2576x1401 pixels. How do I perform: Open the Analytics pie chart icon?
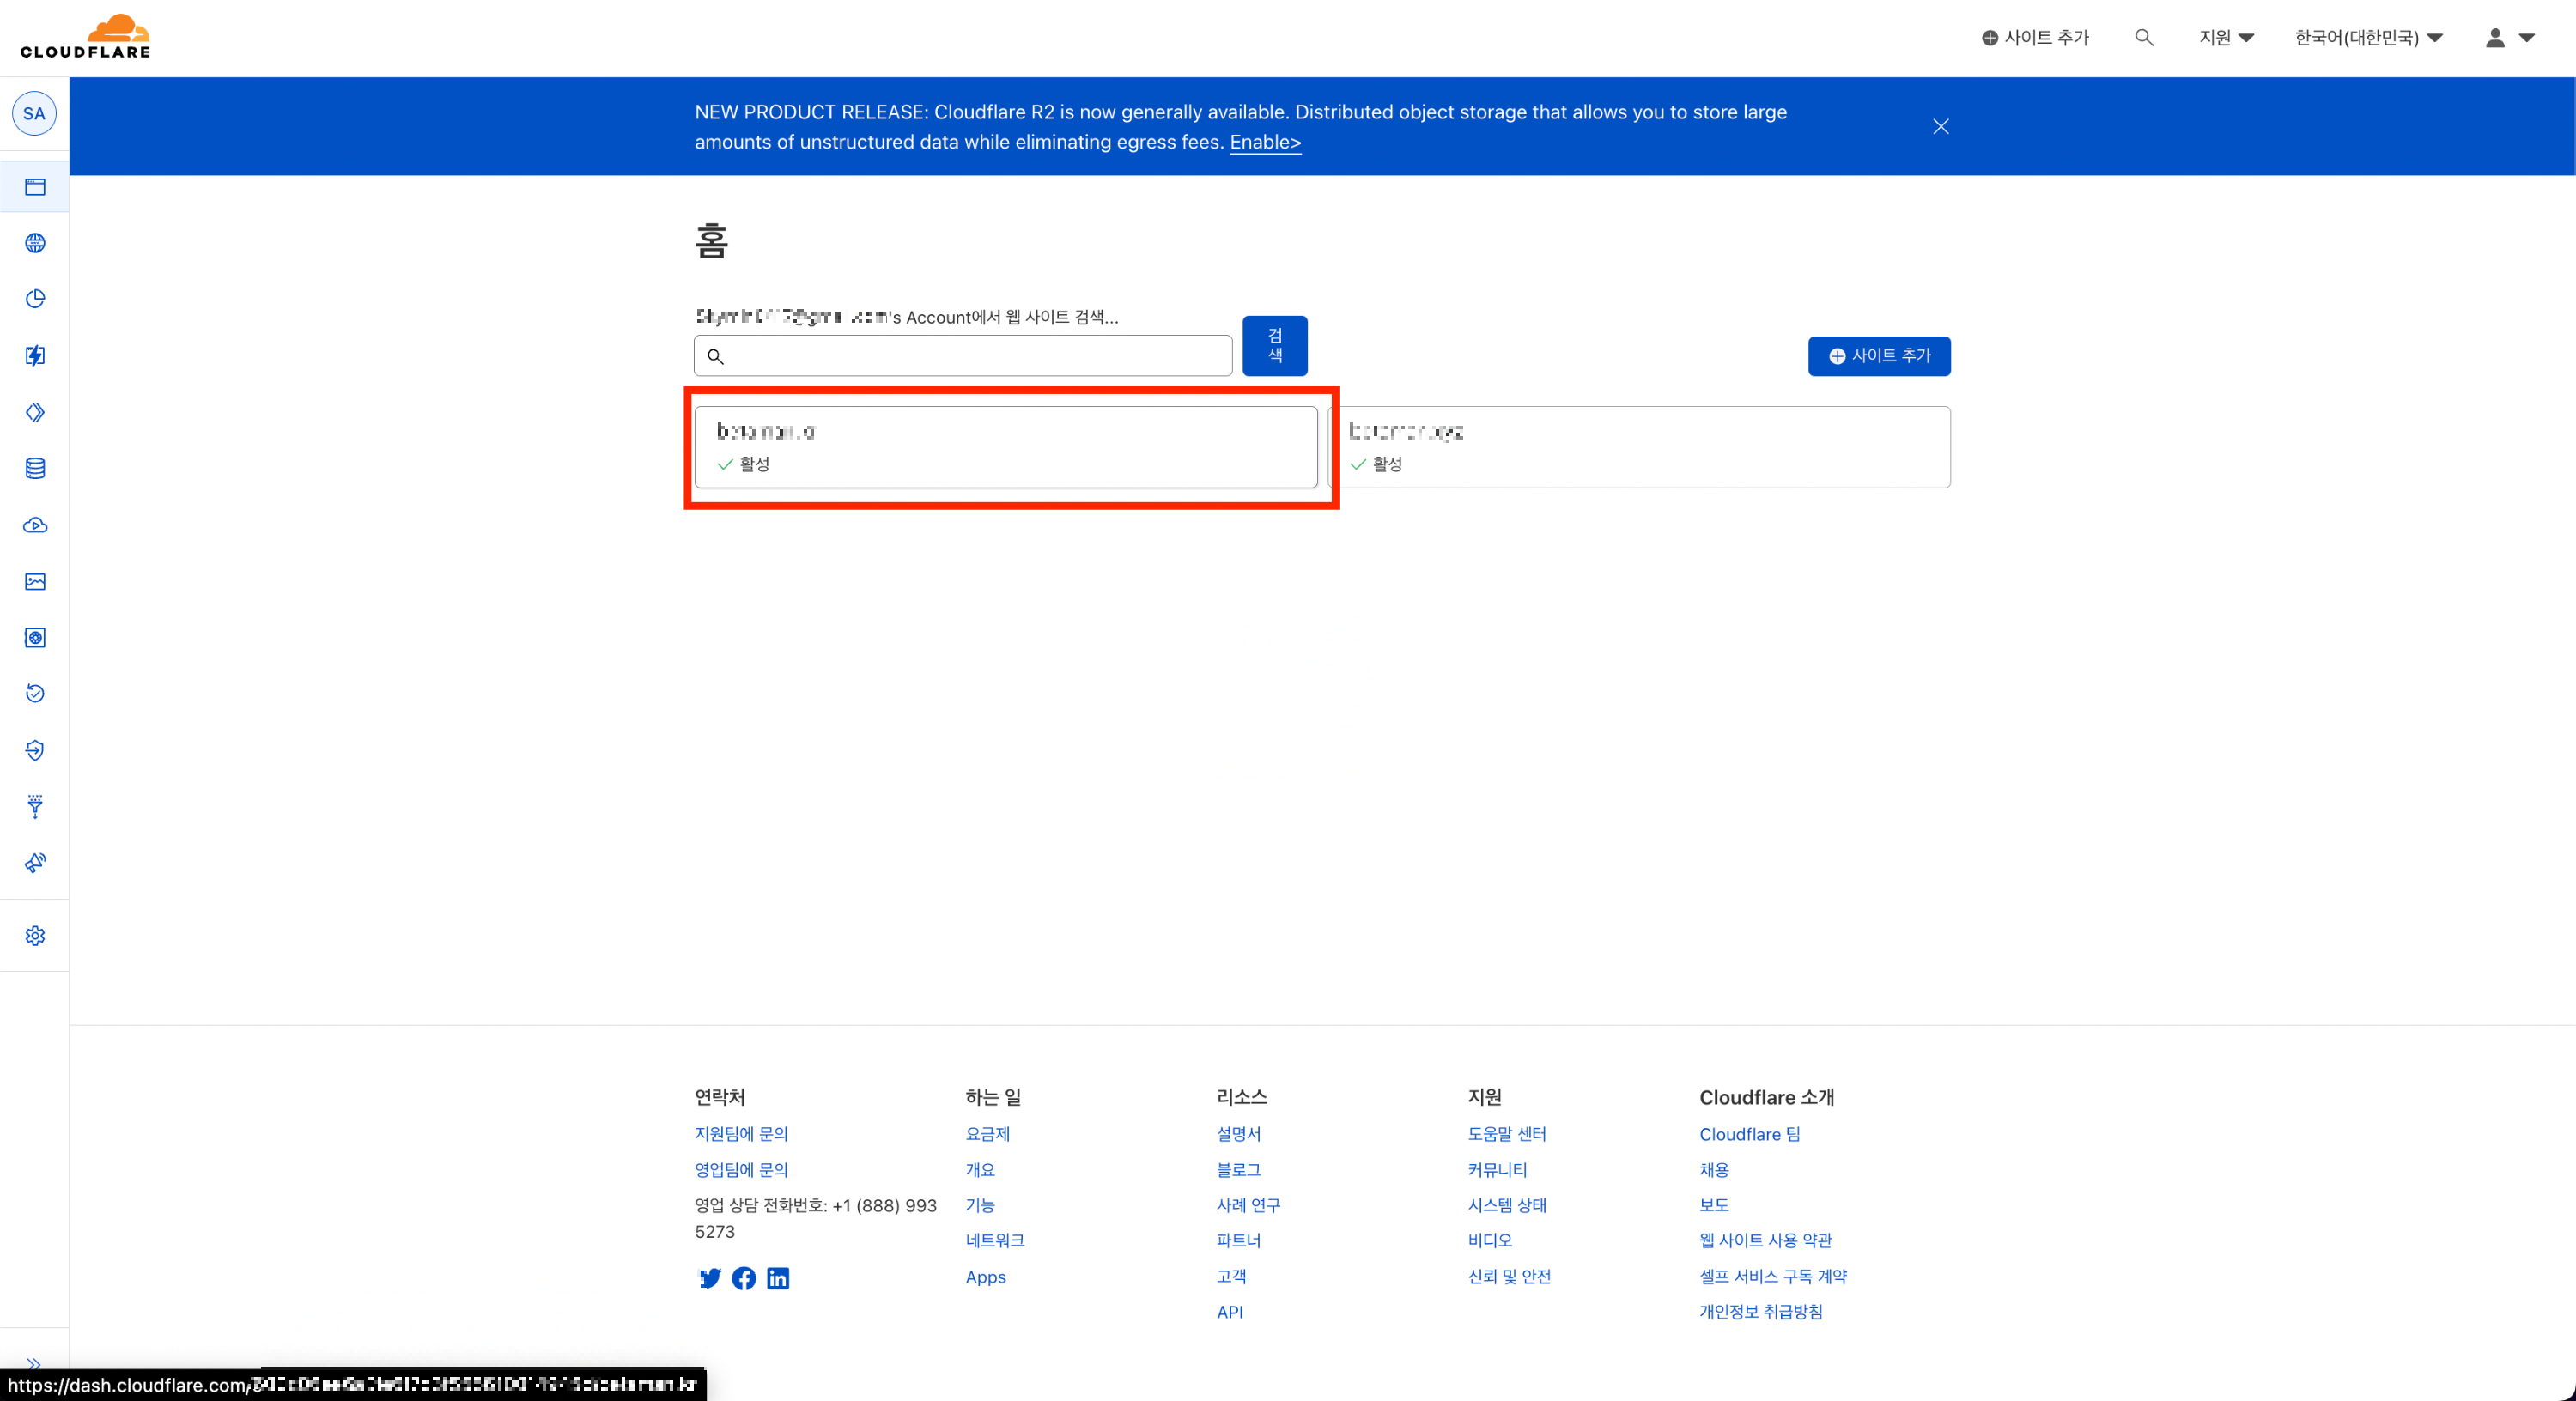click(x=35, y=299)
